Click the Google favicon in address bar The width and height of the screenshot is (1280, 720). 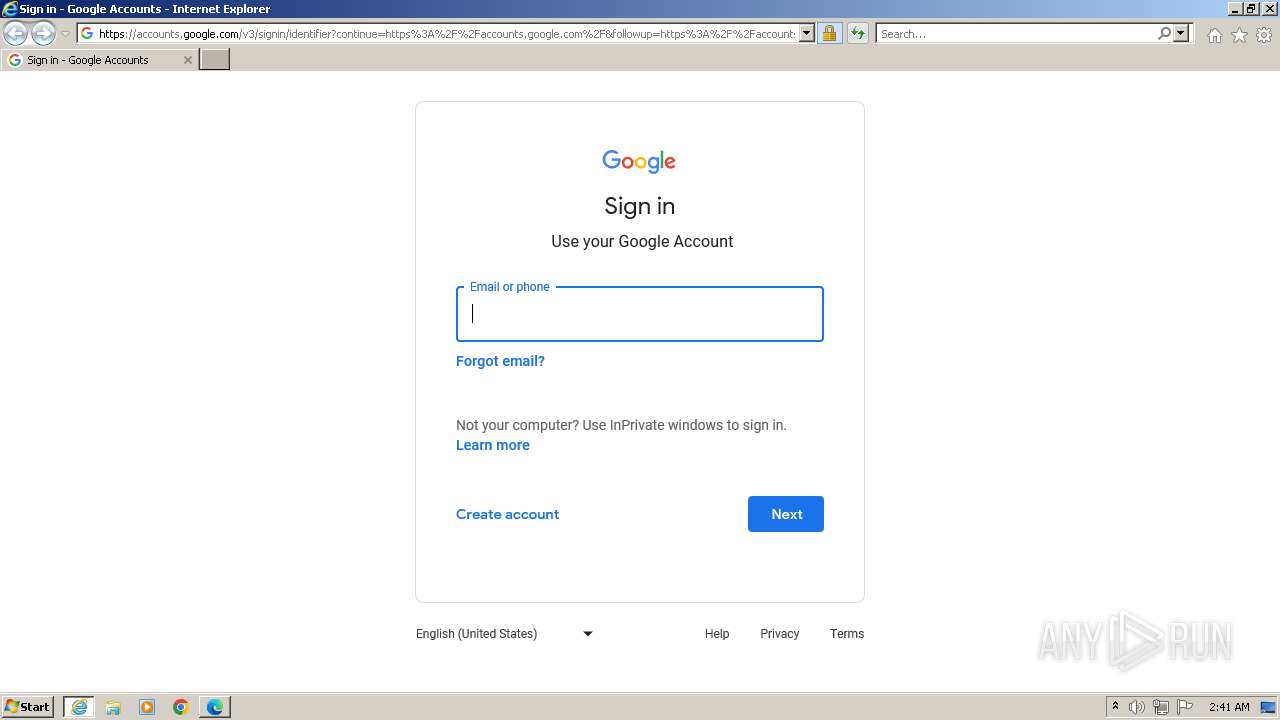[87, 34]
